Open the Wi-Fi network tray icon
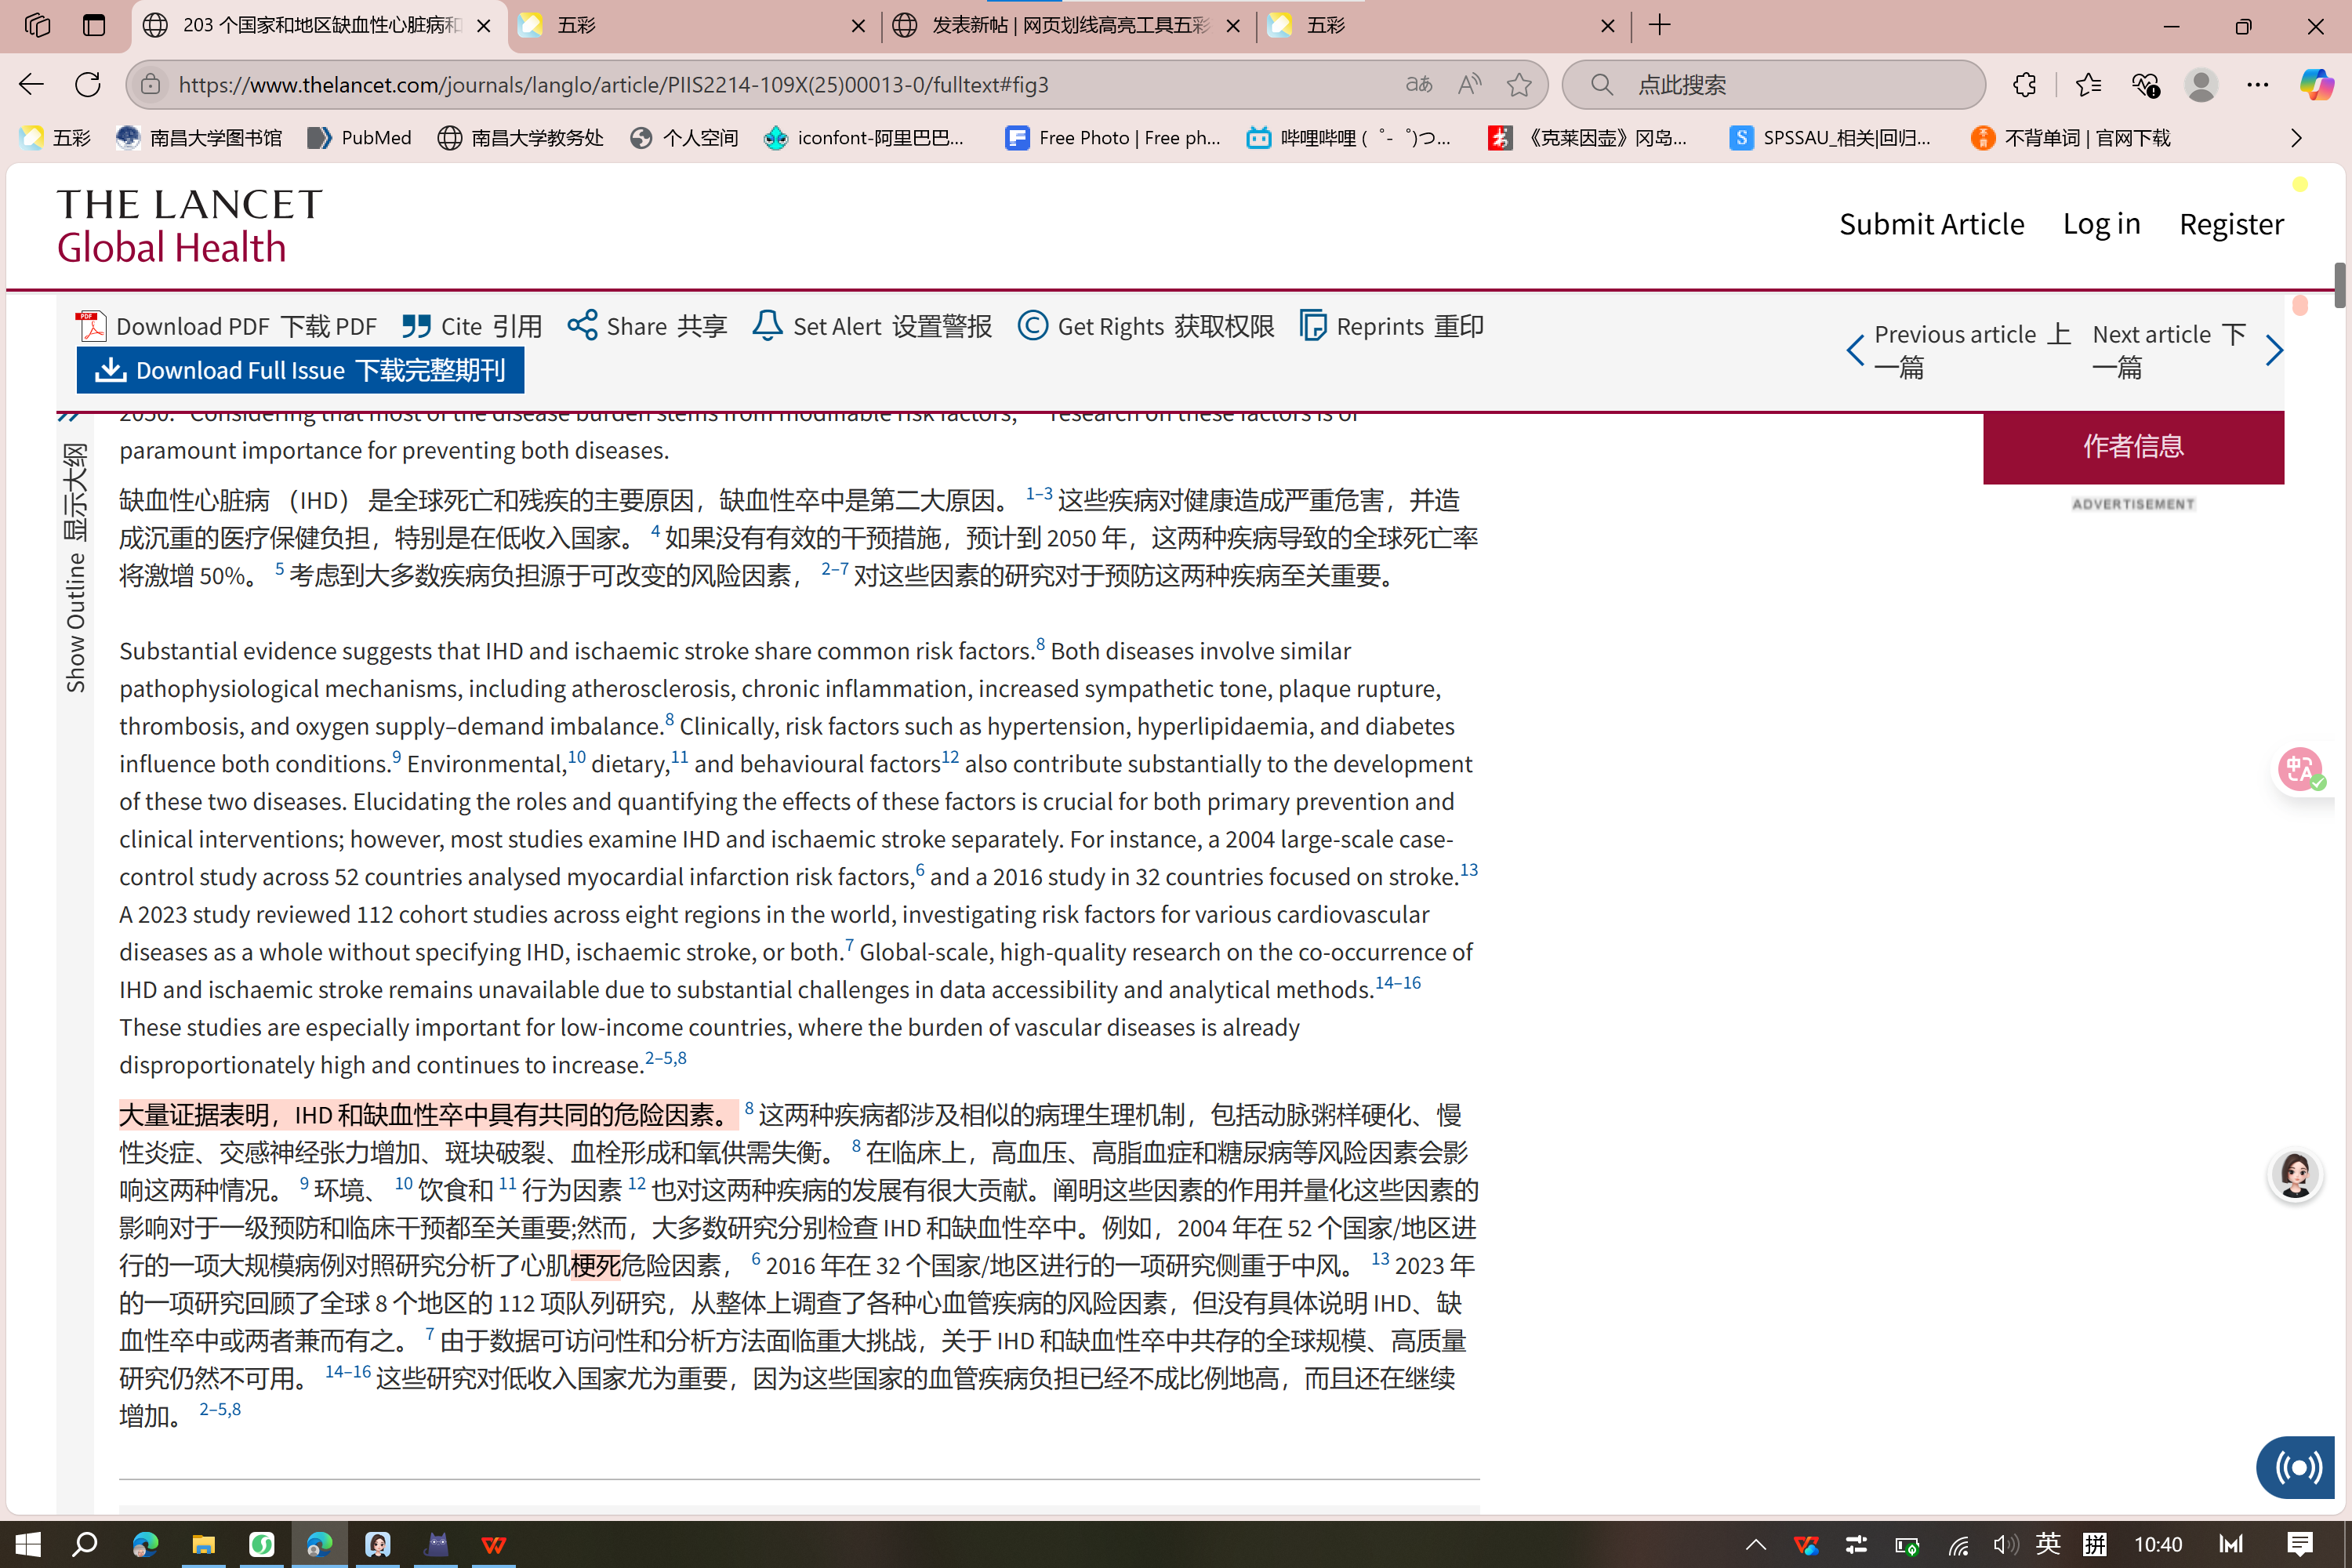Image resolution: width=2352 pixels, height=1568 pixels. [x=1958, y=1545]
